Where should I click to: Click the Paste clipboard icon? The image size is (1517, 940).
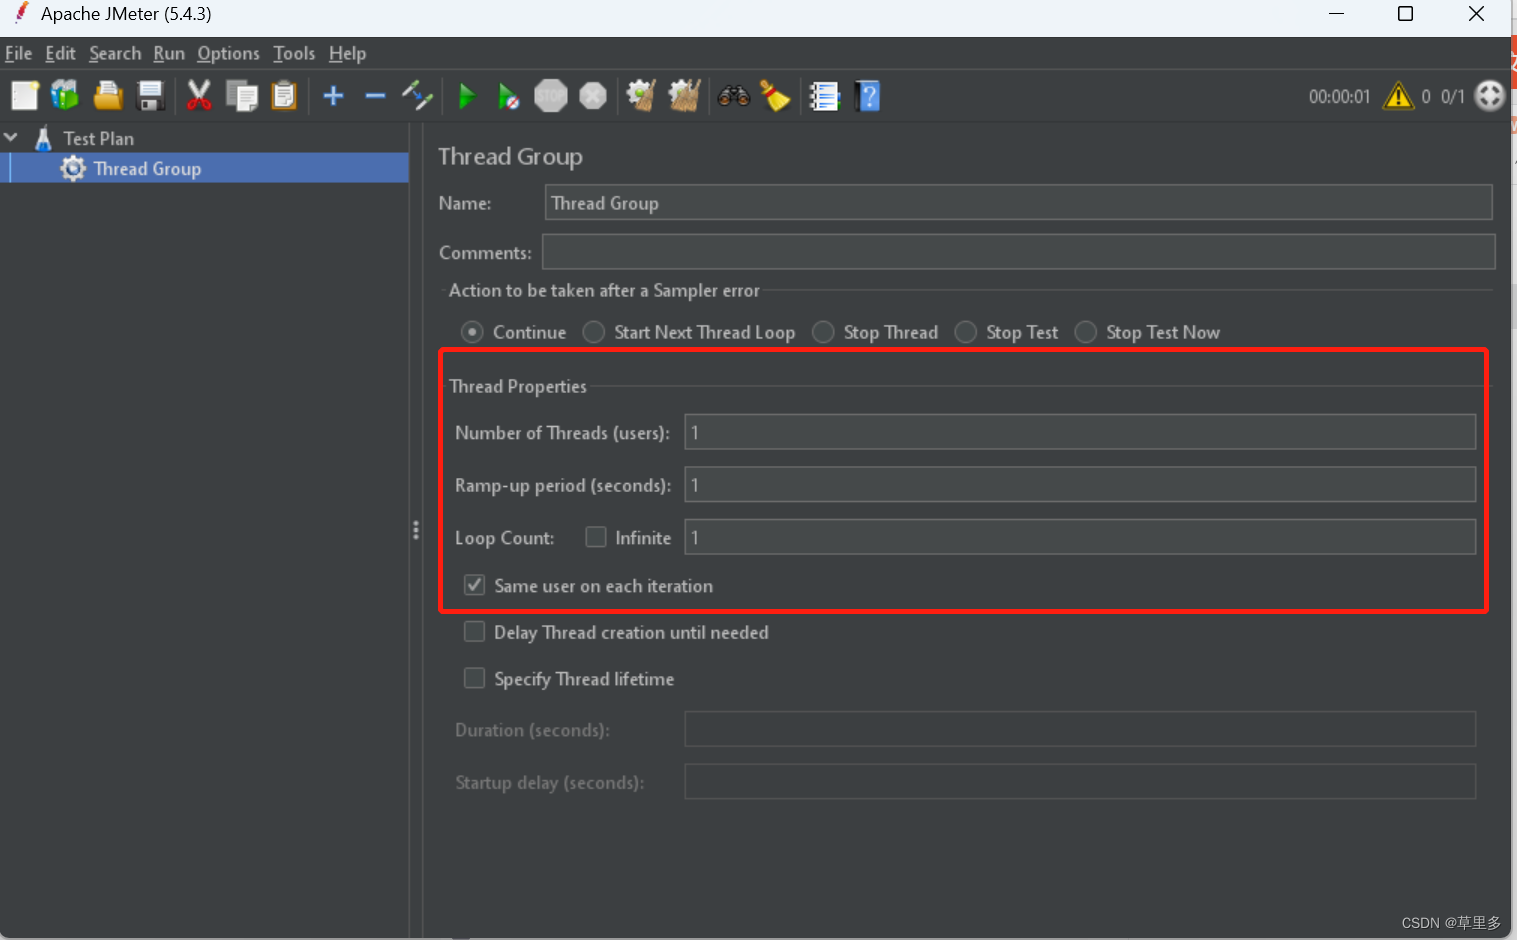point(284,96)
